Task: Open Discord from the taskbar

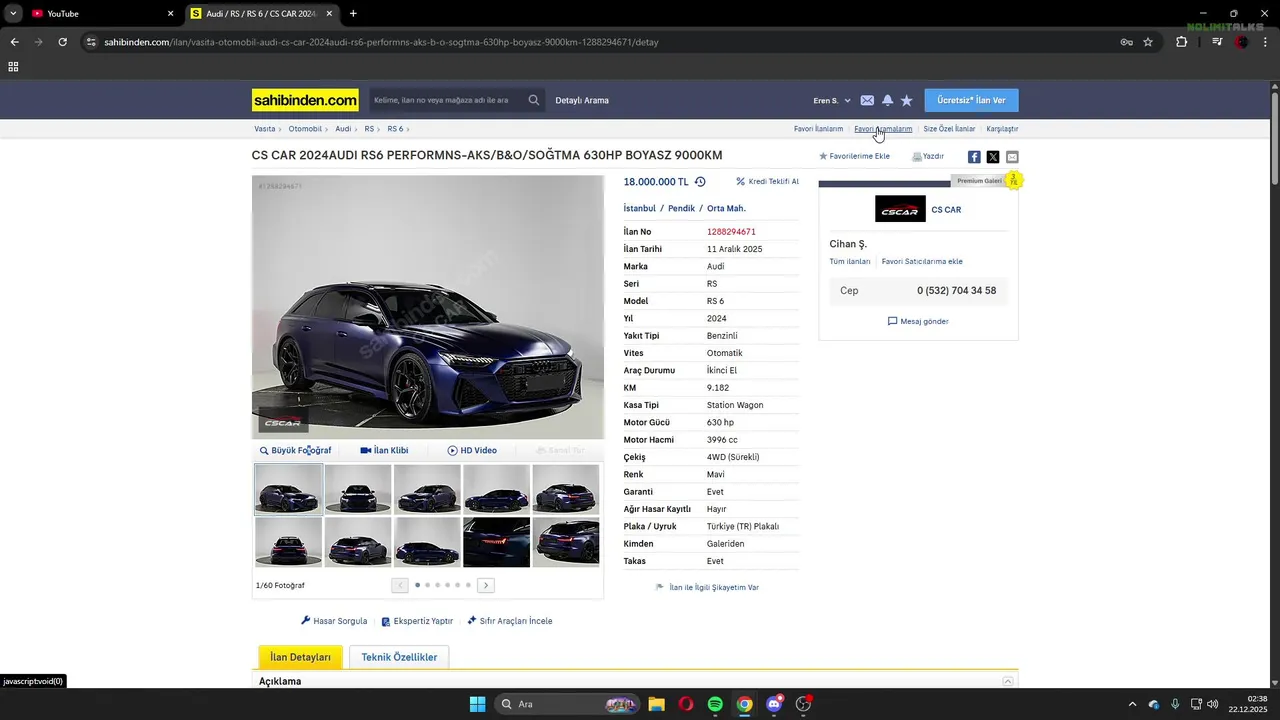Action: (774, 704)
